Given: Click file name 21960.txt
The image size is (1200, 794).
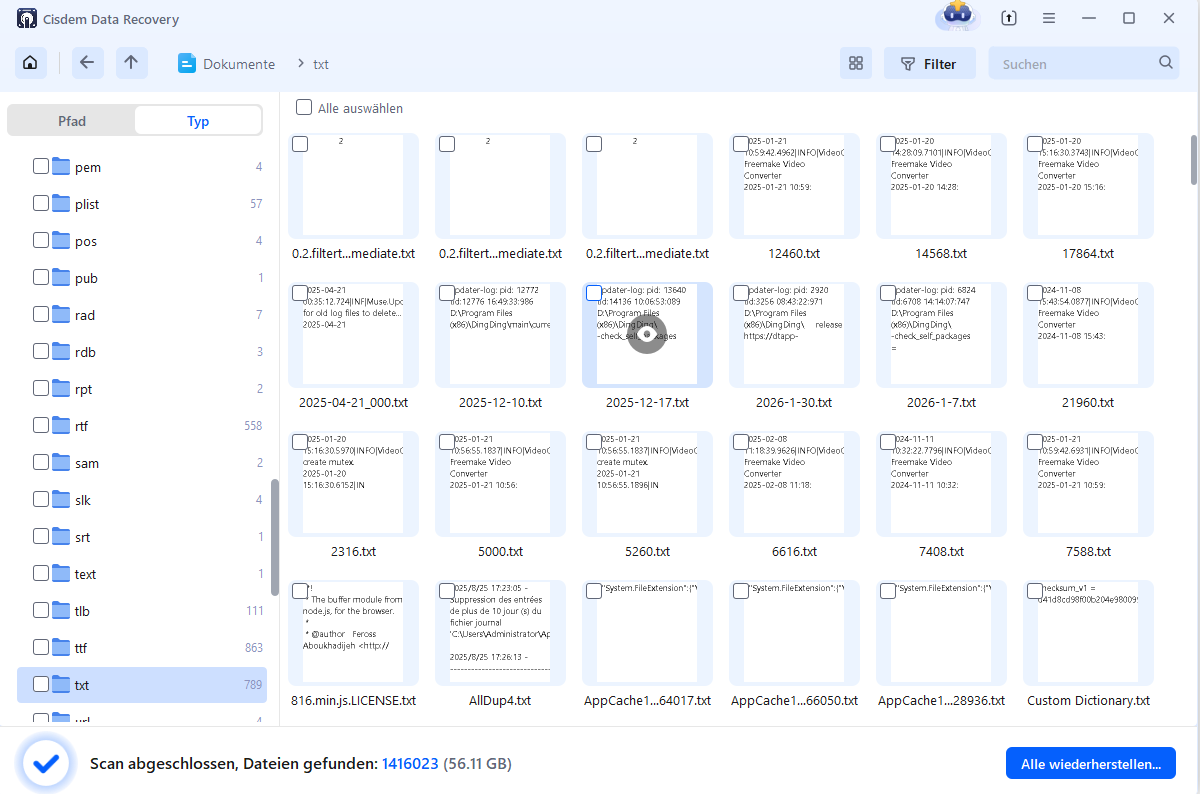Looking at the screenshot, I should pos(1088,402).
